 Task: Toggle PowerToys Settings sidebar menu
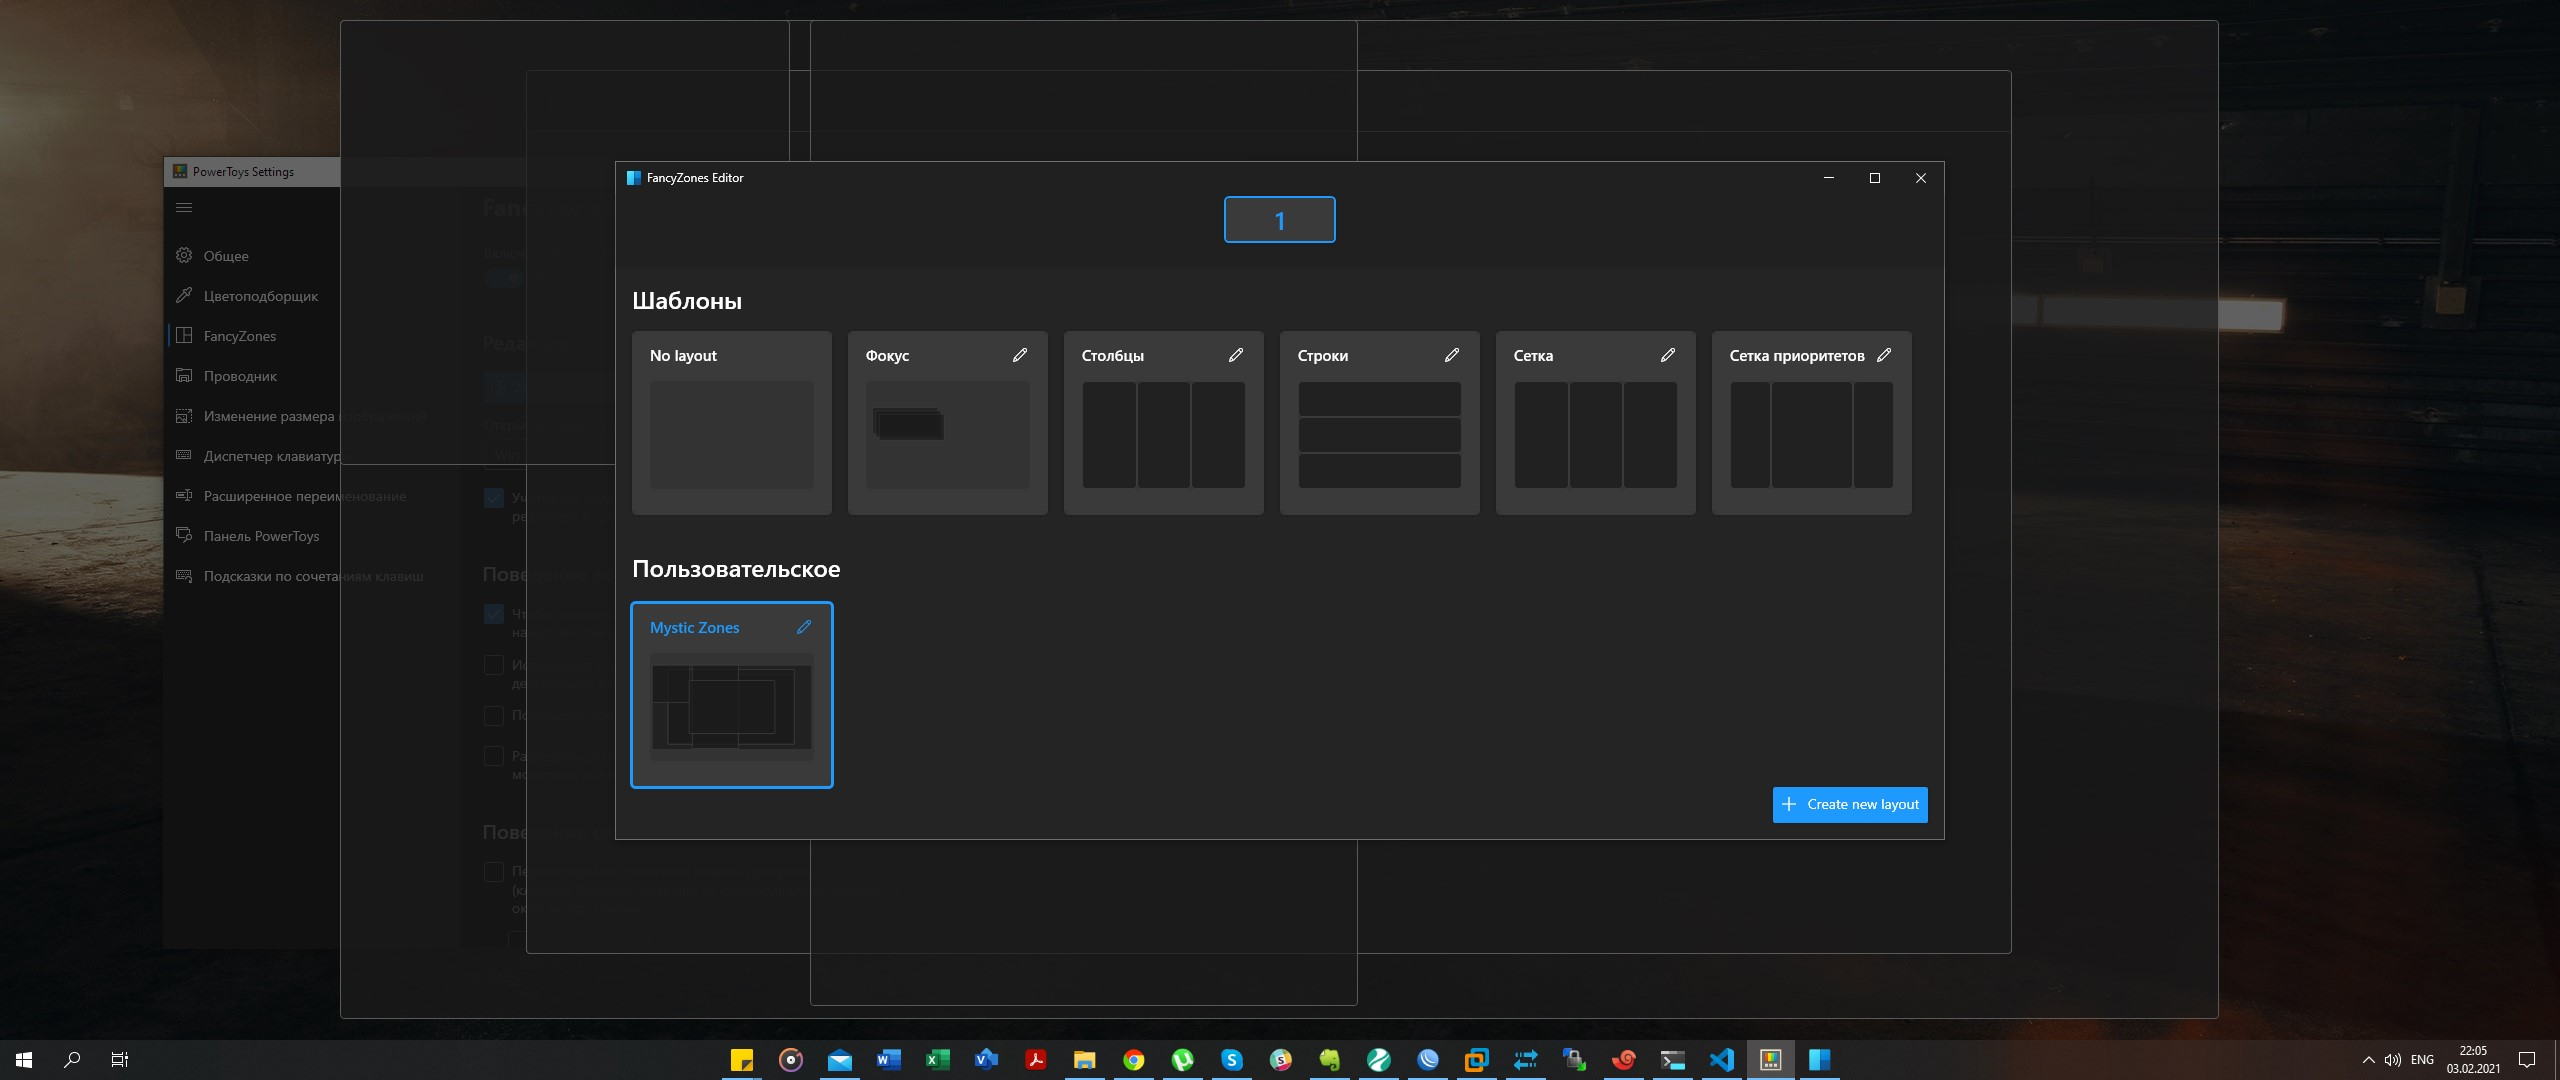click(x=184, y=206)
